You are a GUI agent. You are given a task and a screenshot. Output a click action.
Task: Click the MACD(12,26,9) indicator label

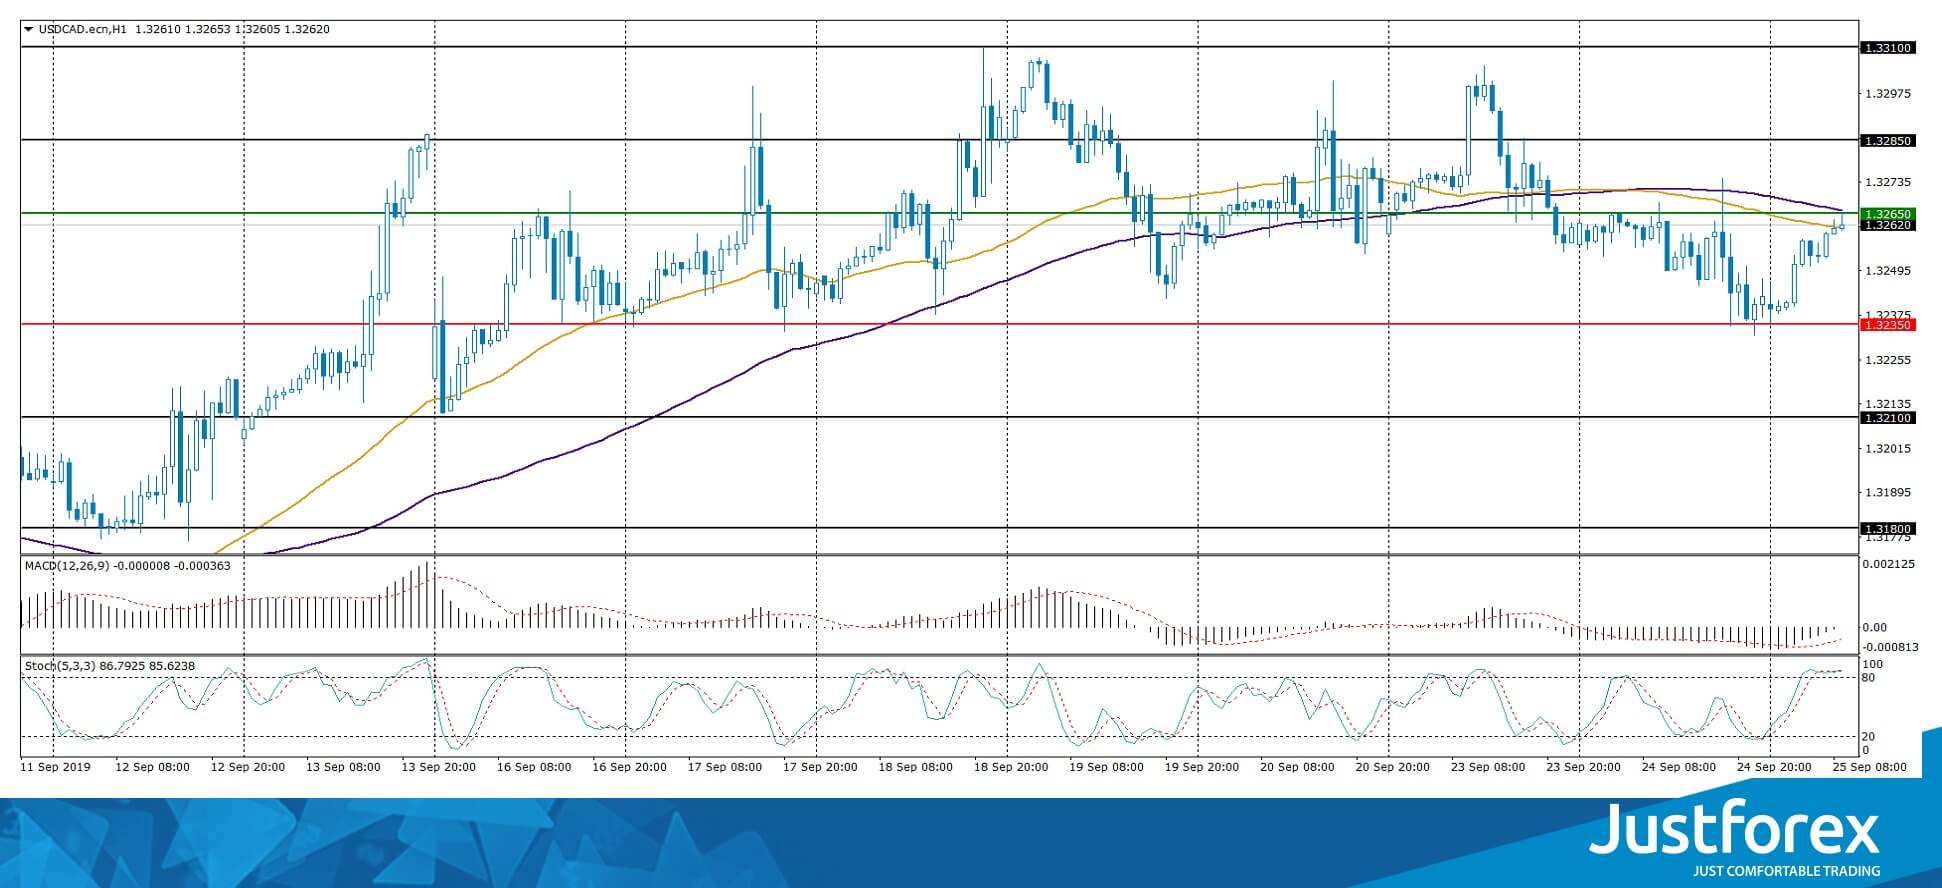68,566
